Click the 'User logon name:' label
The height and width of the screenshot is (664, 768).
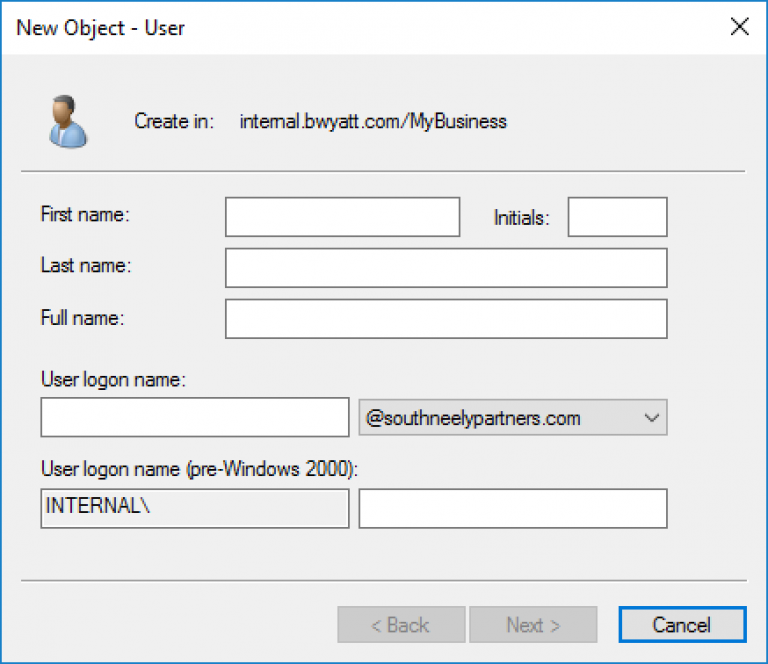coord(114,380)
